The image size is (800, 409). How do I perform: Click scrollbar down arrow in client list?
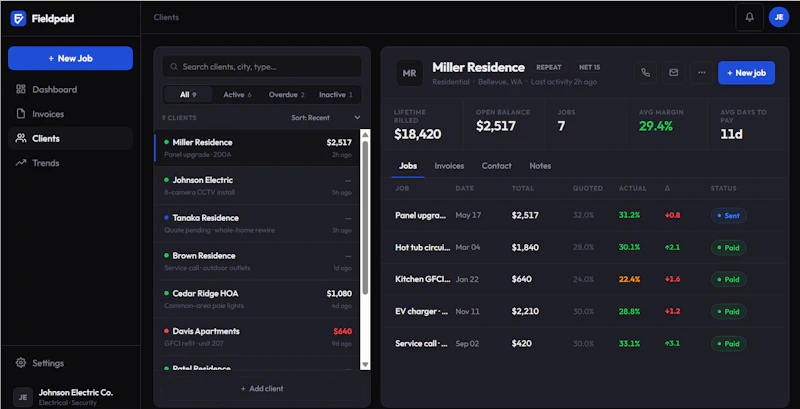[x=365, y=365]
